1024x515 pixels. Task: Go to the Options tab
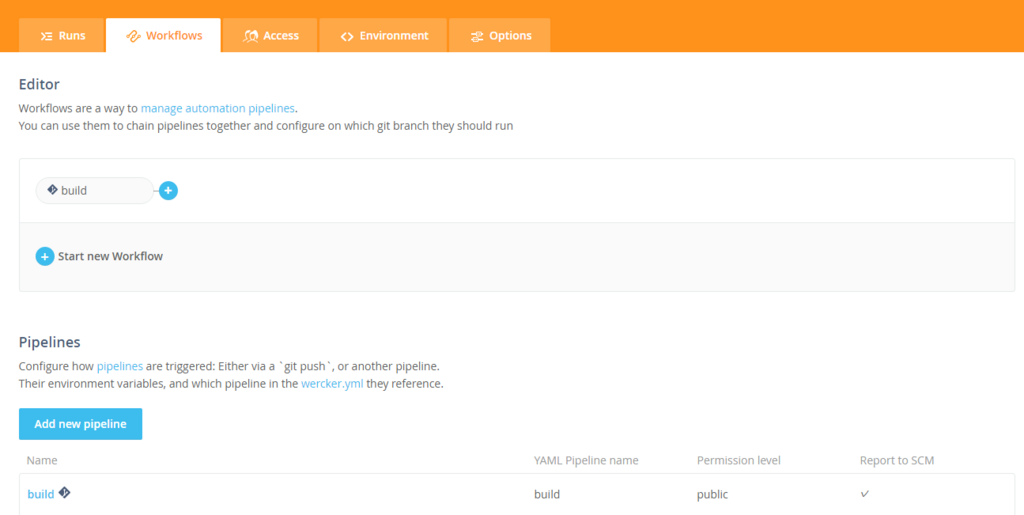click(x=500, y=35)
